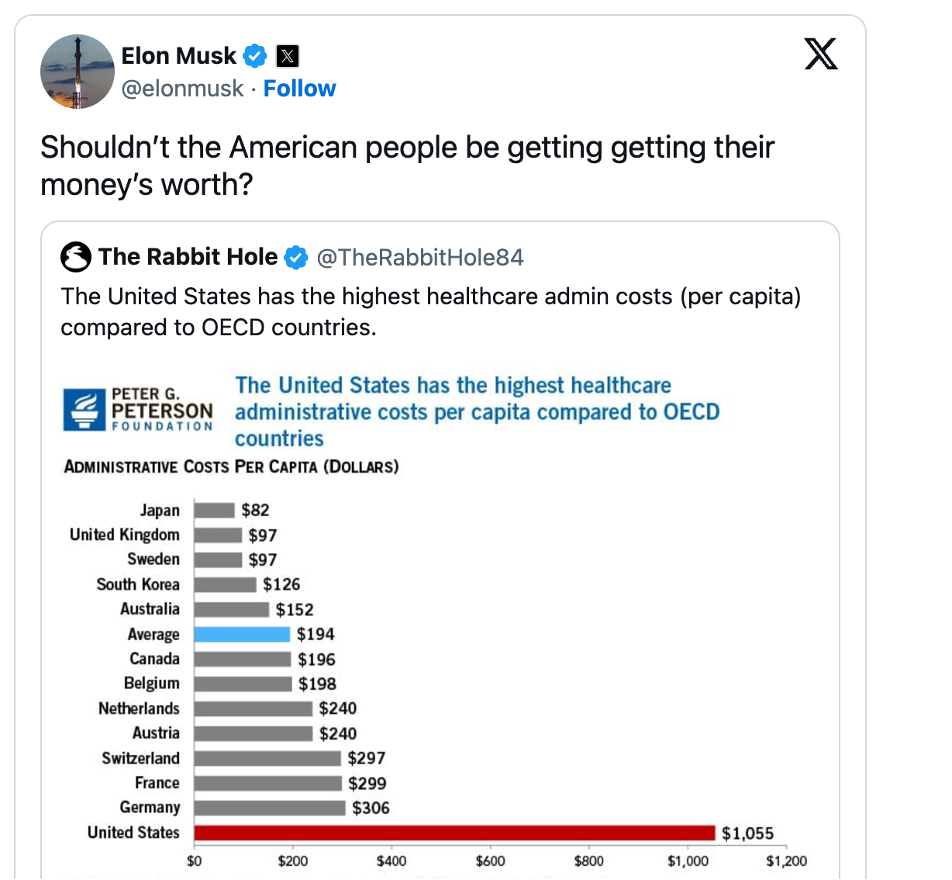Click the chart's blue headline title
952x880 pixels.
477,412
